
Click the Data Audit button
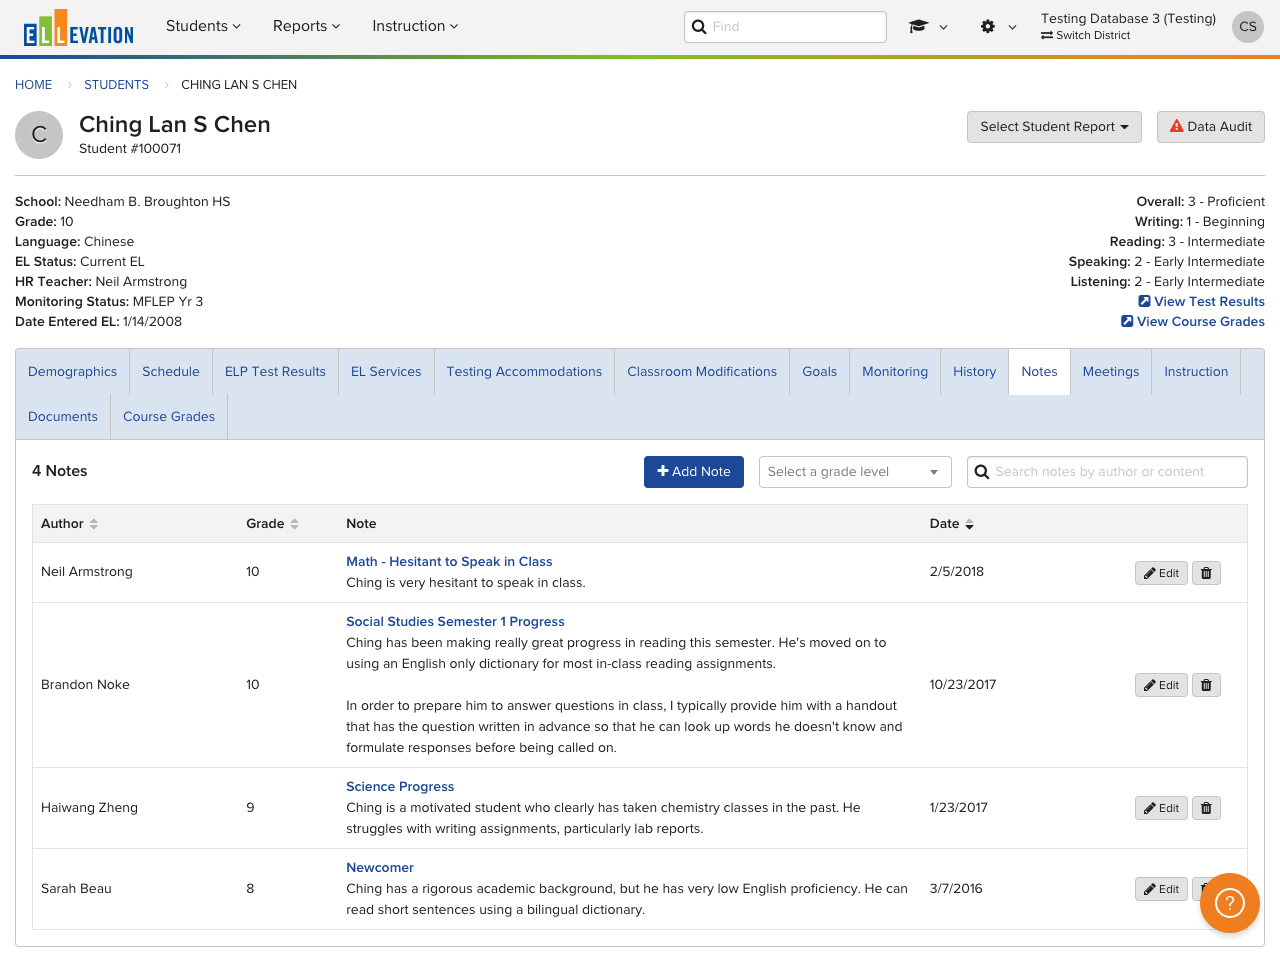pyautogui.click(x=1211, y=127)
